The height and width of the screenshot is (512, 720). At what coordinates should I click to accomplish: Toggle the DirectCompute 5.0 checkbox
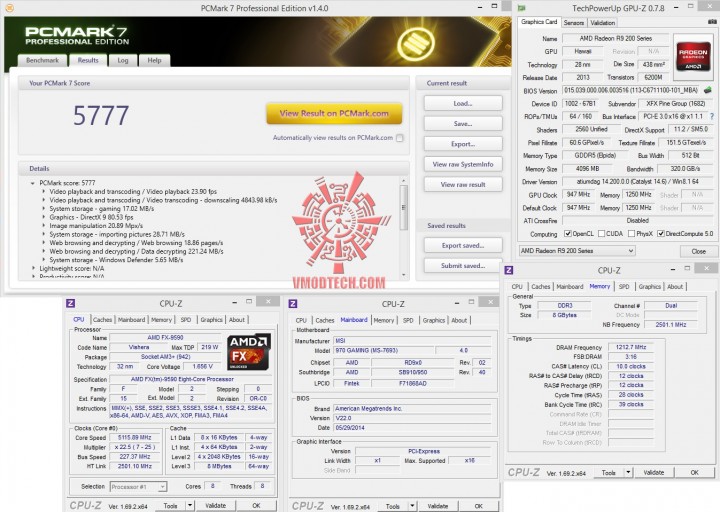661,234
